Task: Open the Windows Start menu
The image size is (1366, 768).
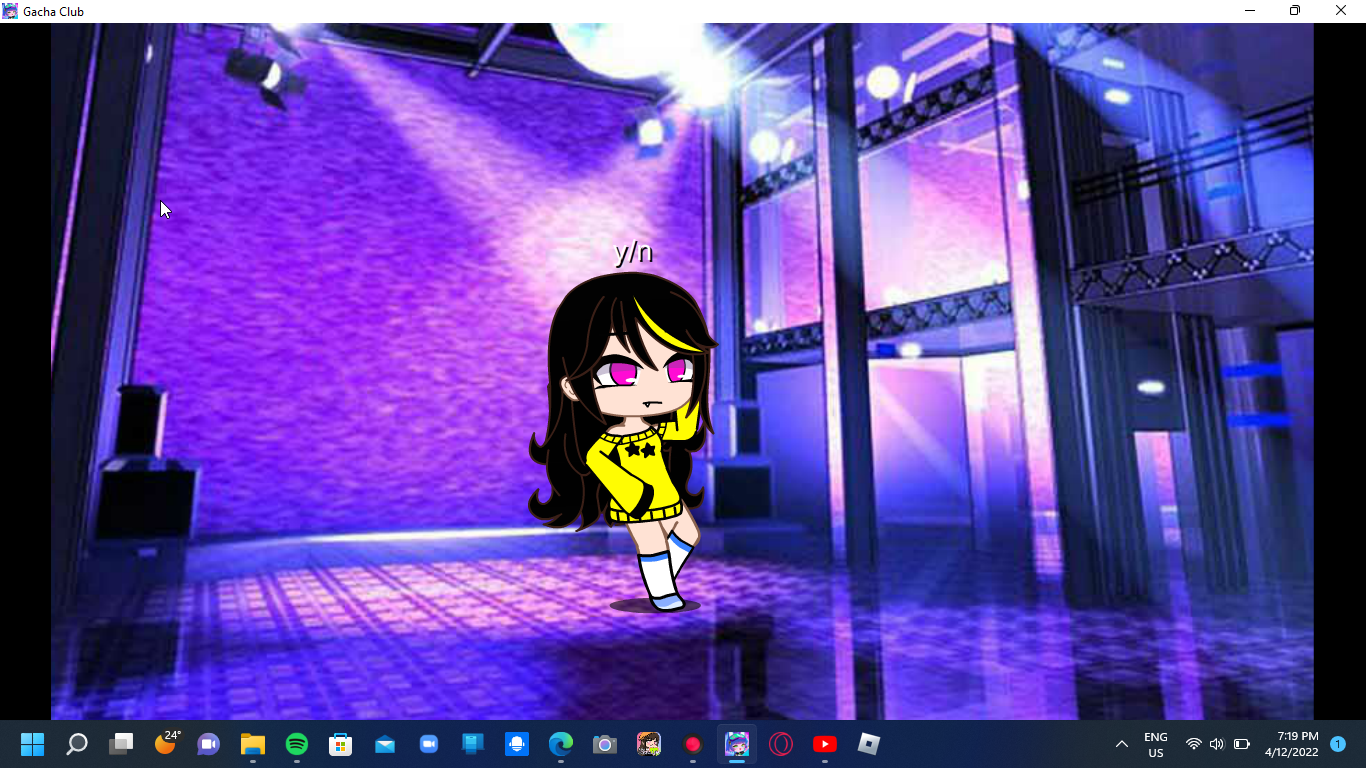Action: click(x=33, y=744)
